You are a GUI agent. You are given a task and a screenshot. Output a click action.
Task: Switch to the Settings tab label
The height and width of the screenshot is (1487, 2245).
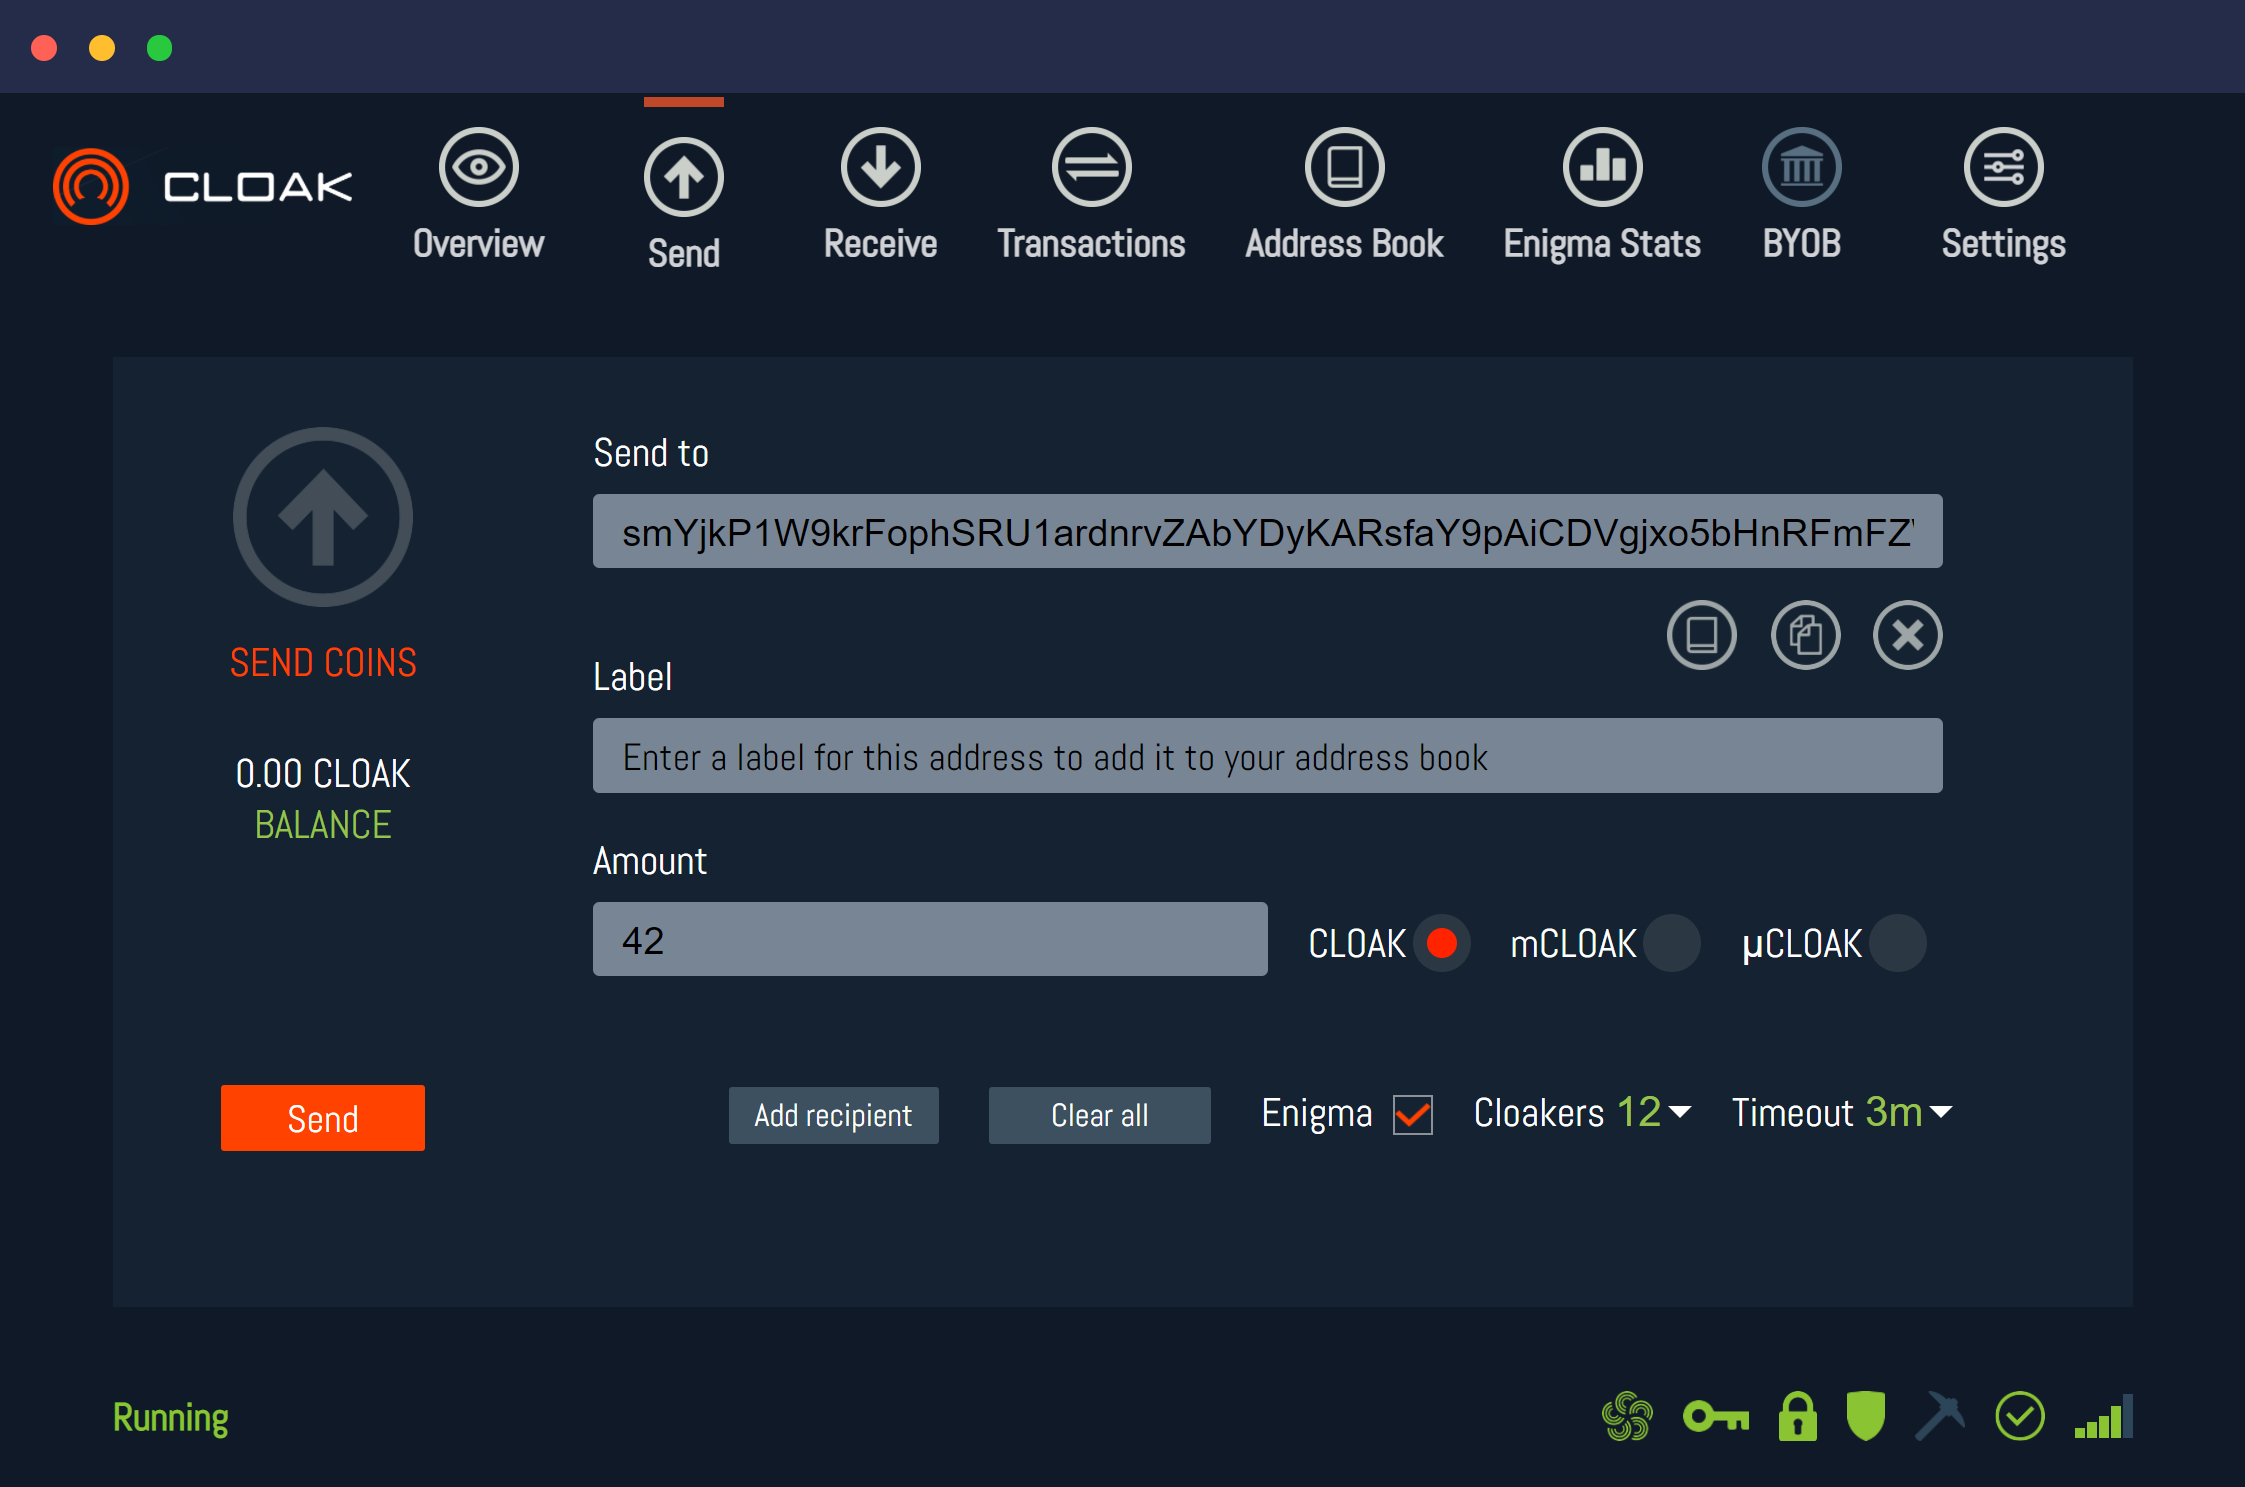point(2004,245)
